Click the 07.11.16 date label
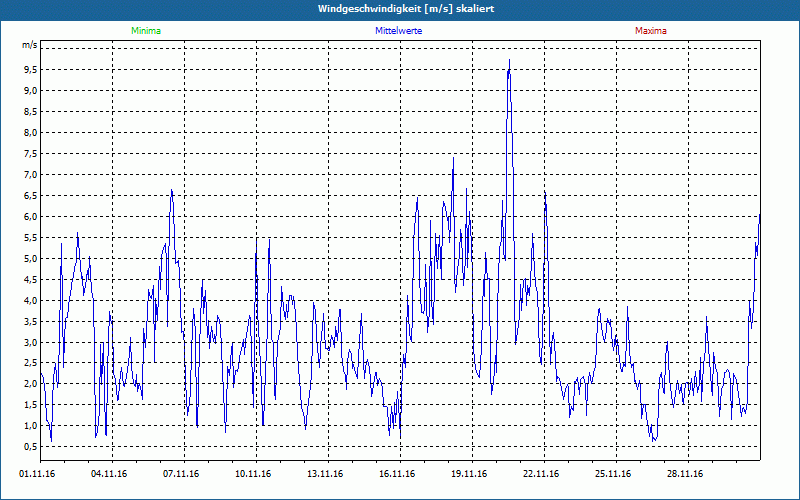This screenshot has width=800, height=500. (x=181, y=474)
